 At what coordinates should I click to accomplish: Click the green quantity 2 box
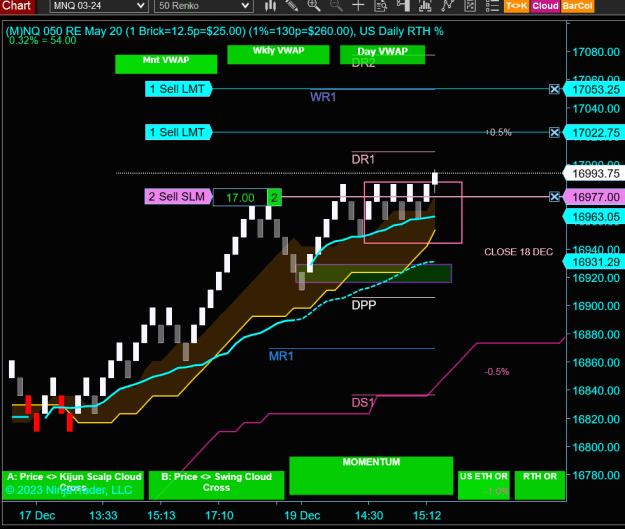click(x=274, y=197)
